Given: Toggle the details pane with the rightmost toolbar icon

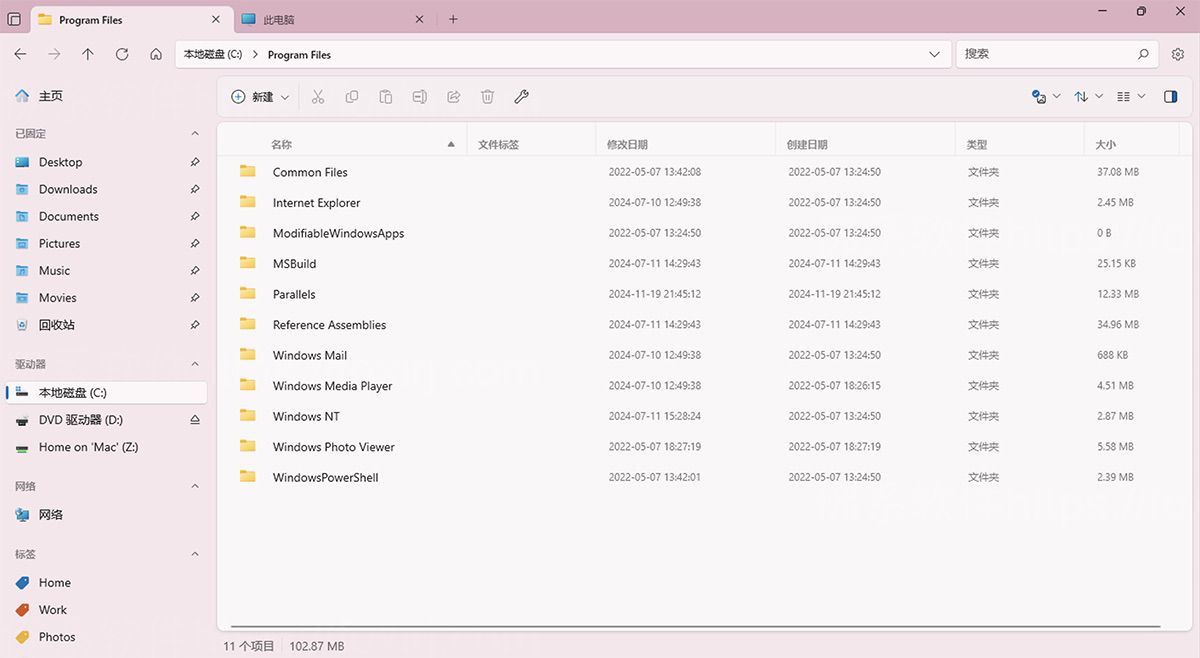Looking at the screenshot, I should point(1170,96).
